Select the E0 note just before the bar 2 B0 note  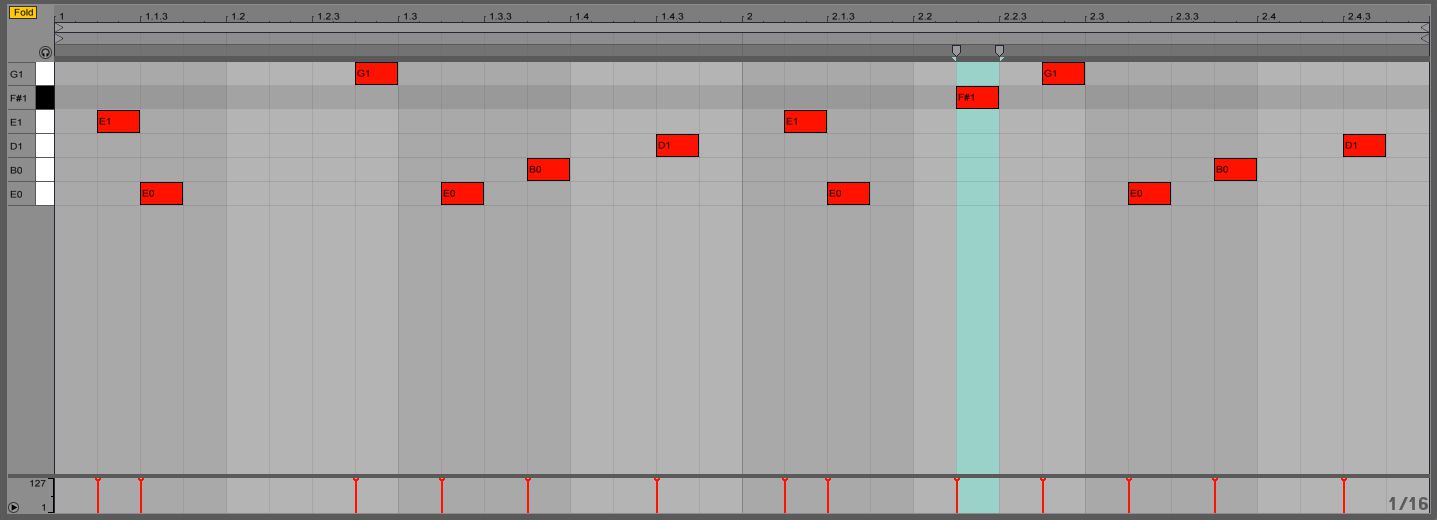(1149, 194)
